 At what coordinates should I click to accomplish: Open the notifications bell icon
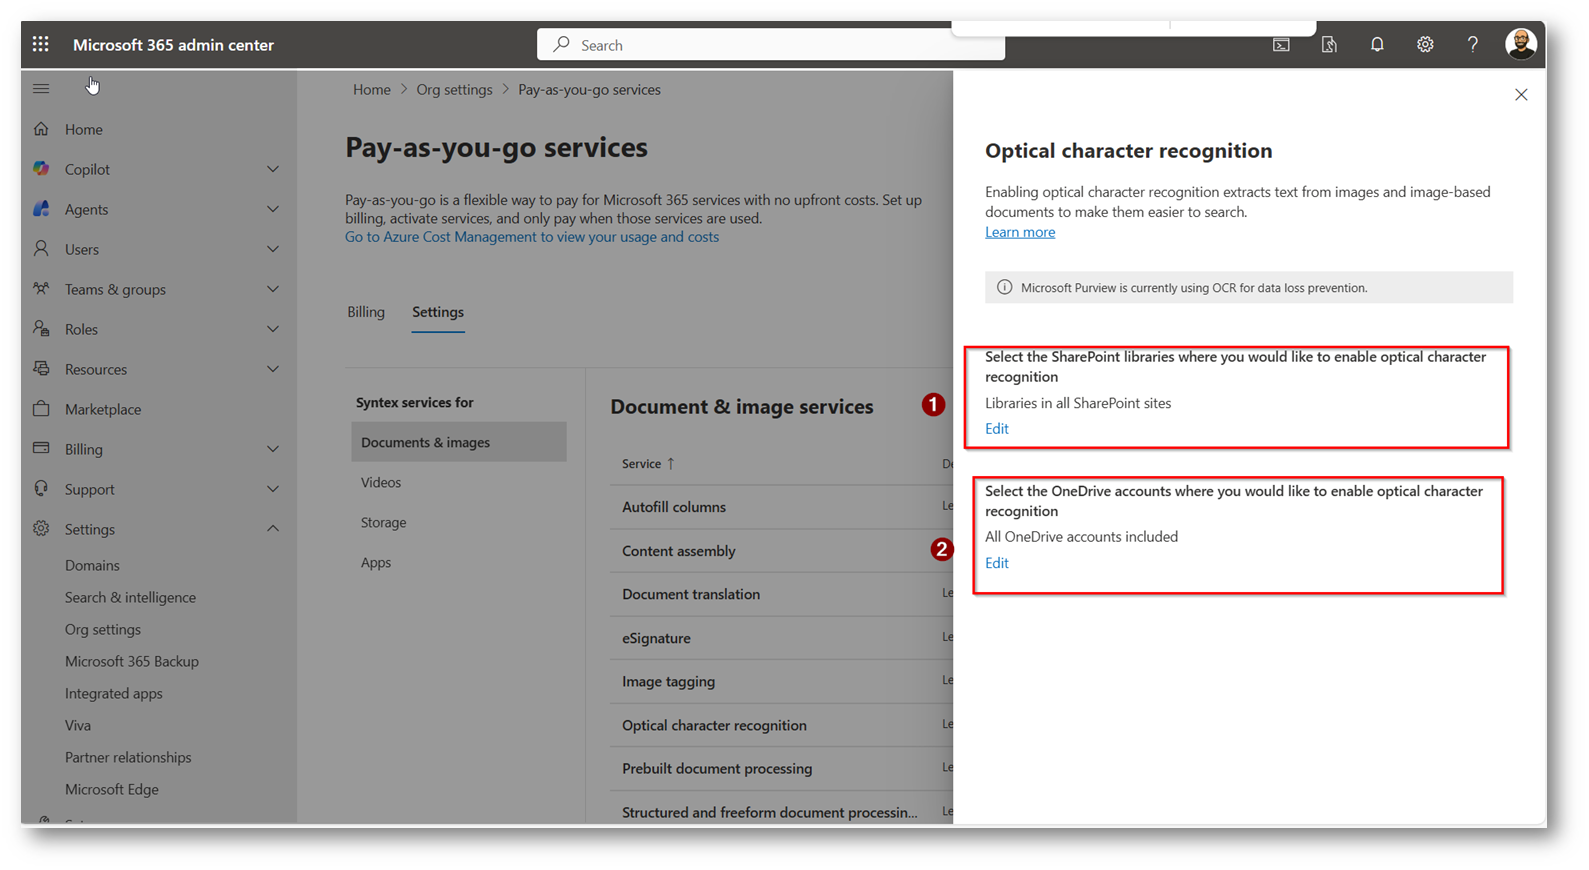pos(1377,44)
